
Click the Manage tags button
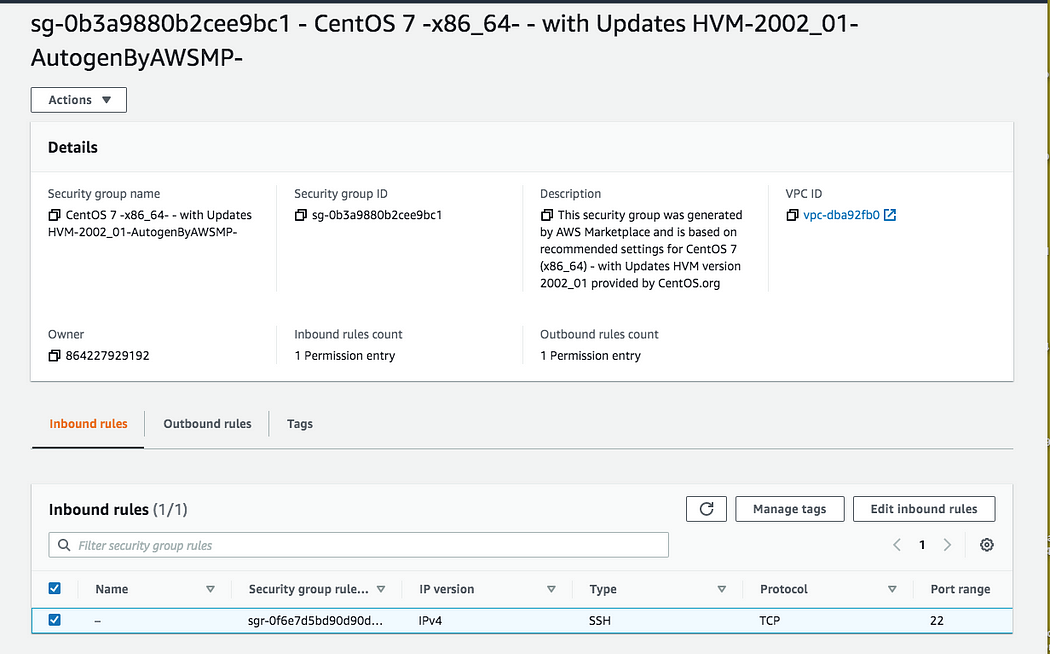[x=789, y=509]
